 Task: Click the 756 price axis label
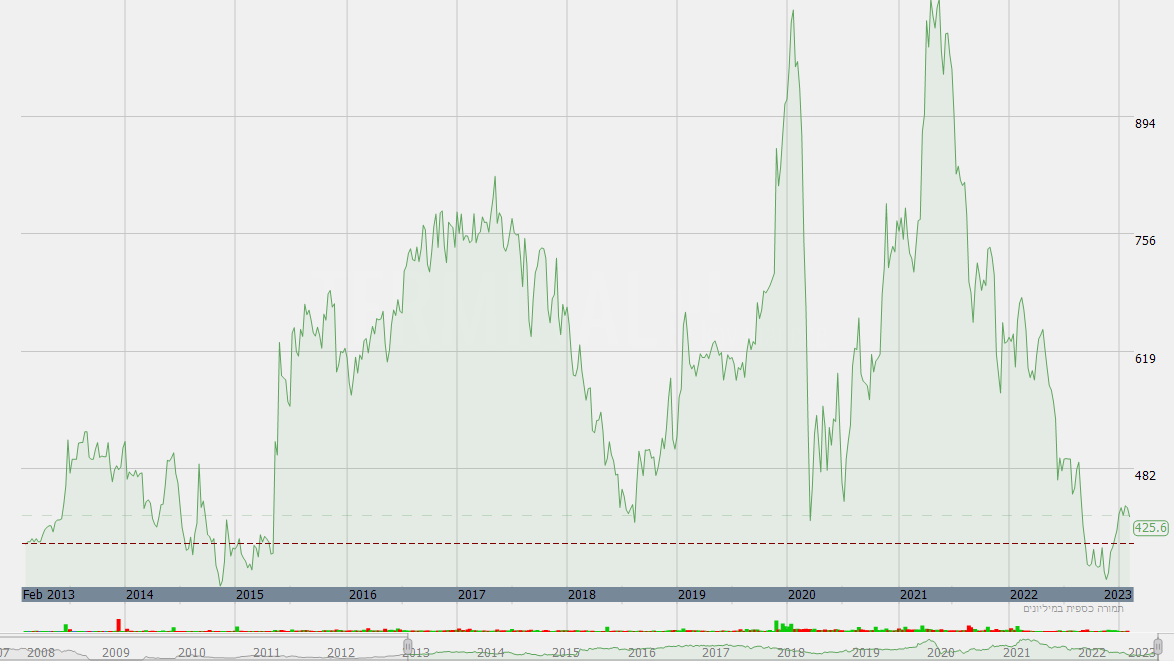1145,240
